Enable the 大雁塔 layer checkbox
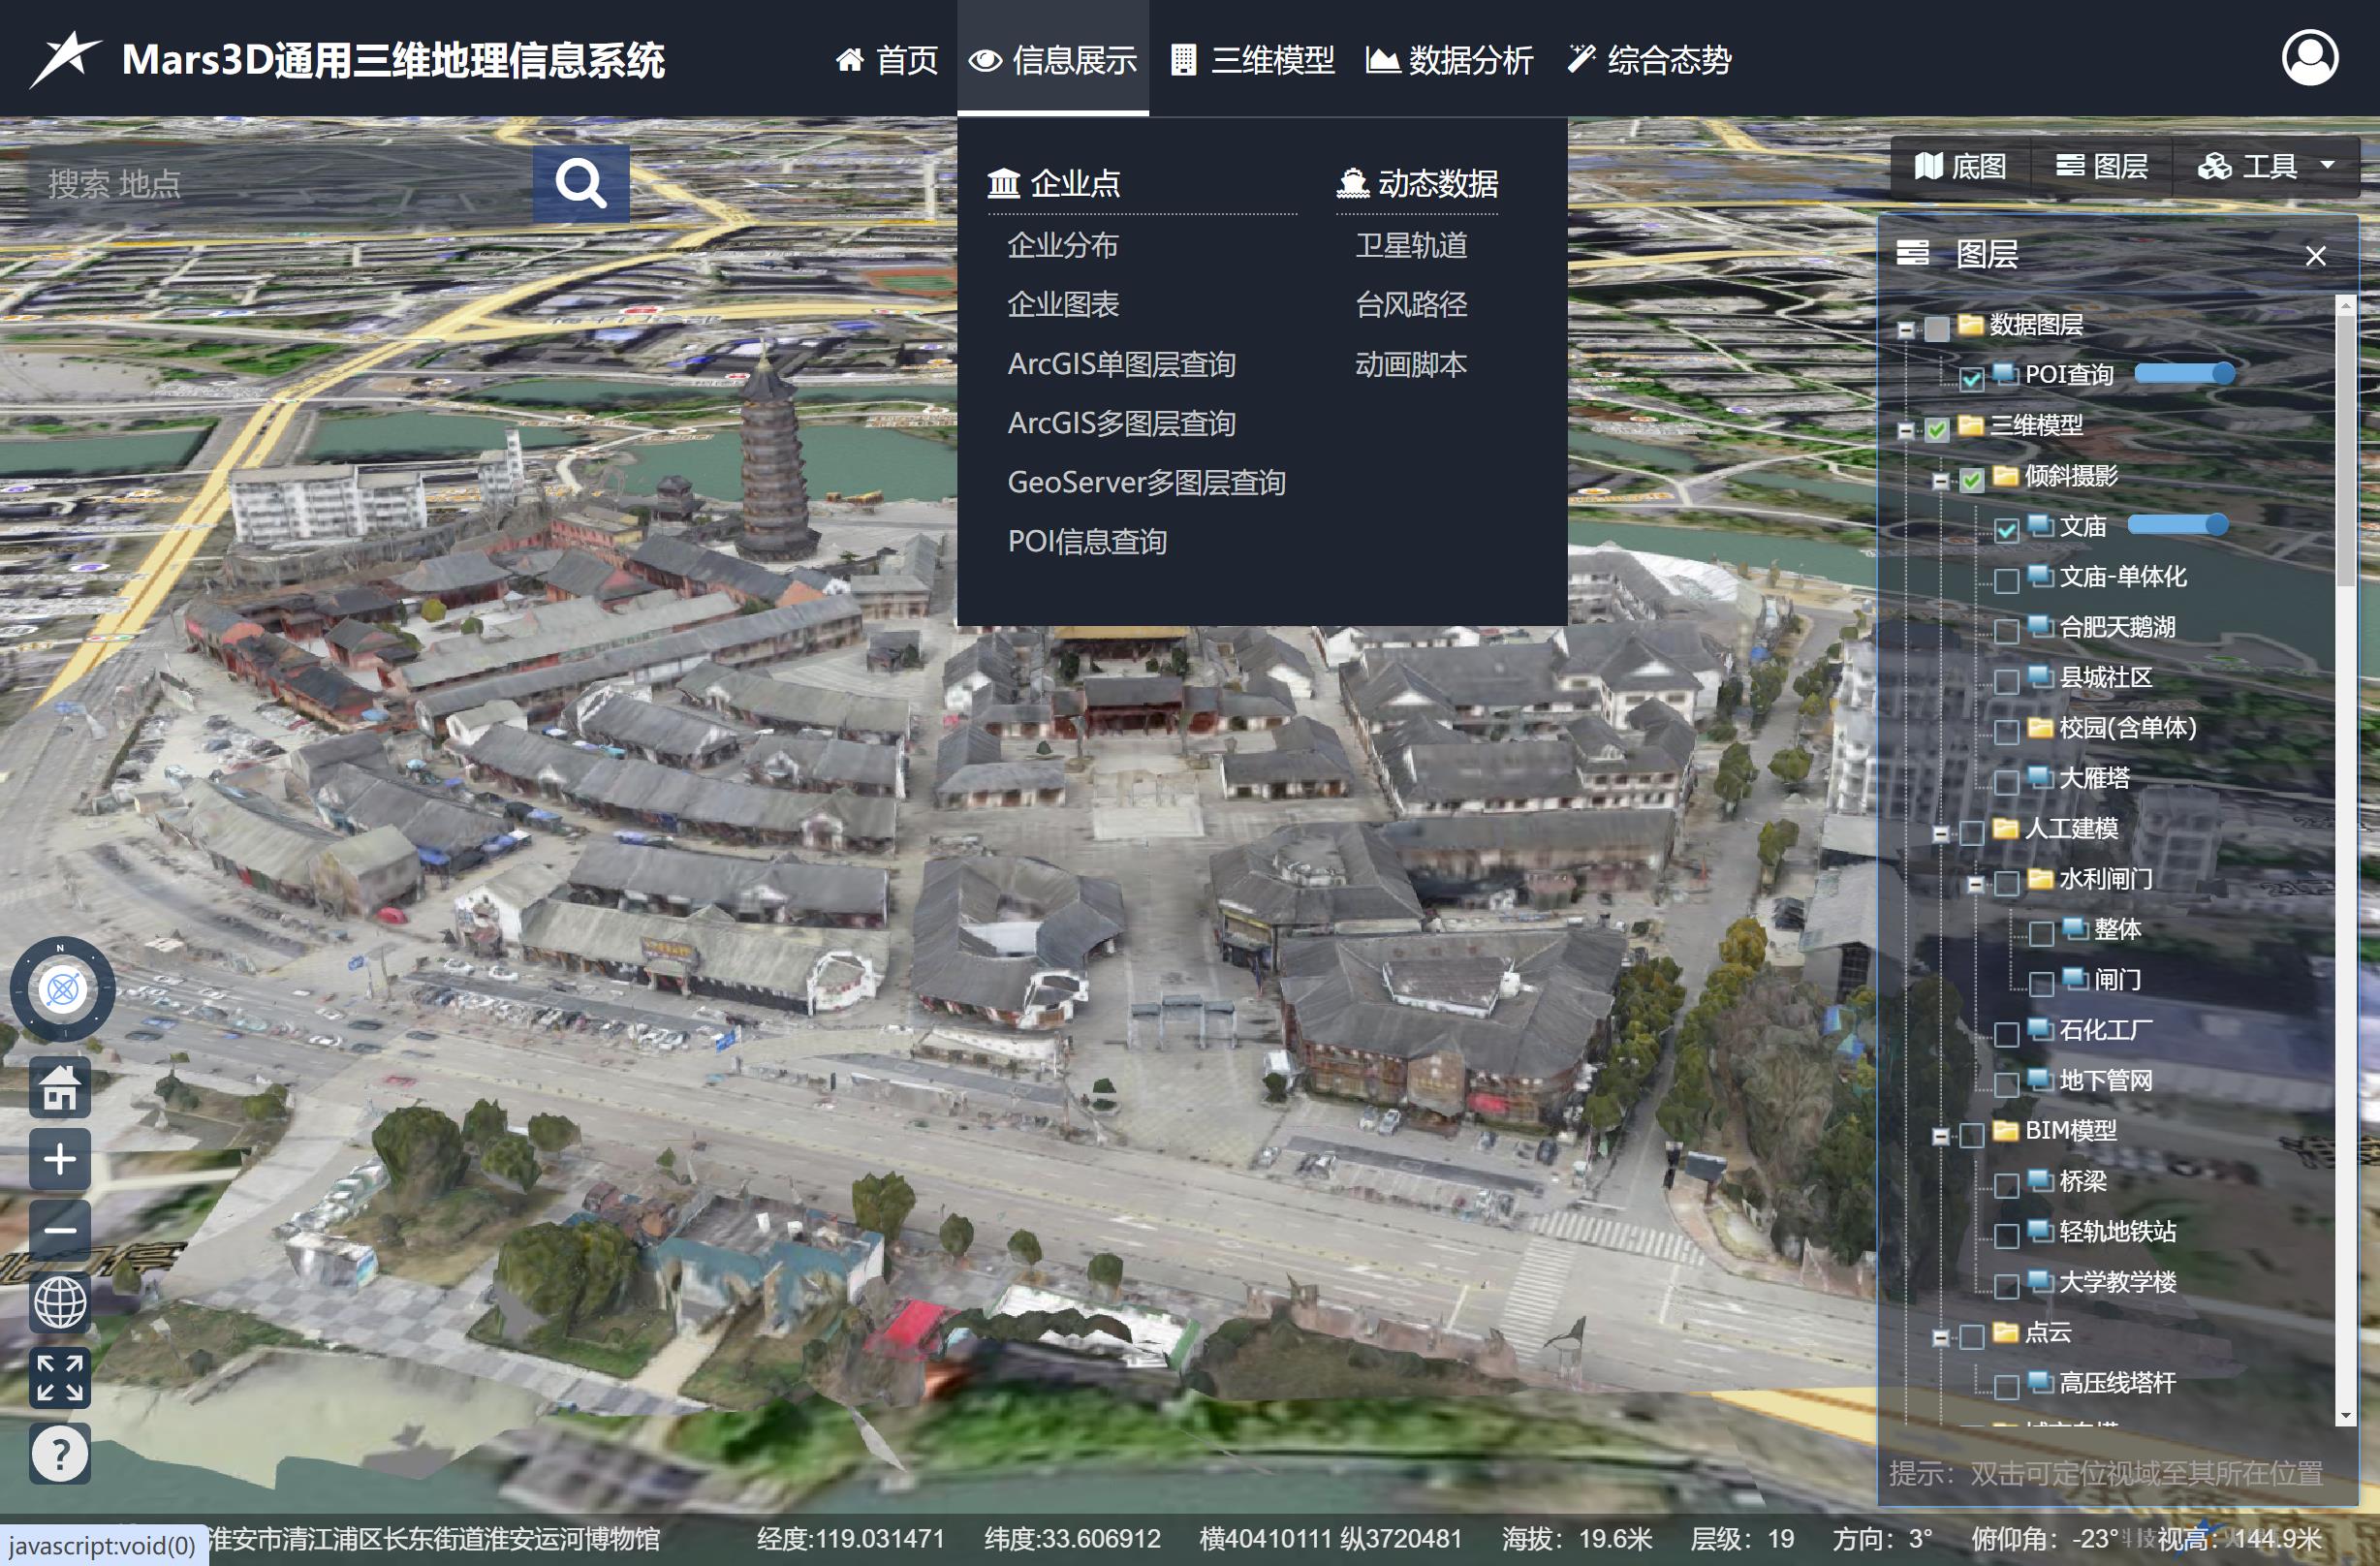 pos(2006,782)
